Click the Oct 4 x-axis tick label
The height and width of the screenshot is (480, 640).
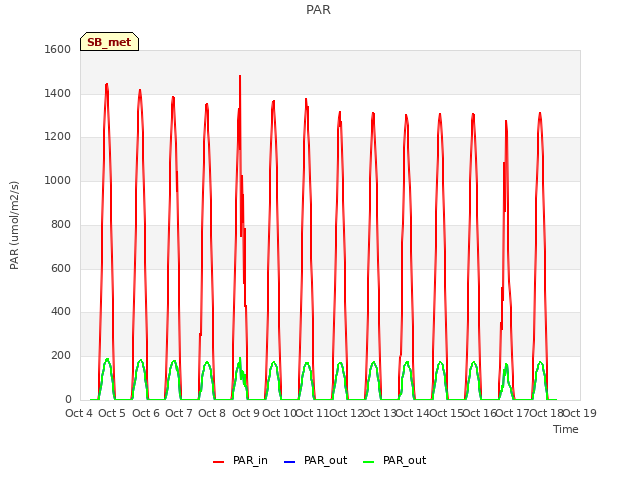[x=79, y=413]
